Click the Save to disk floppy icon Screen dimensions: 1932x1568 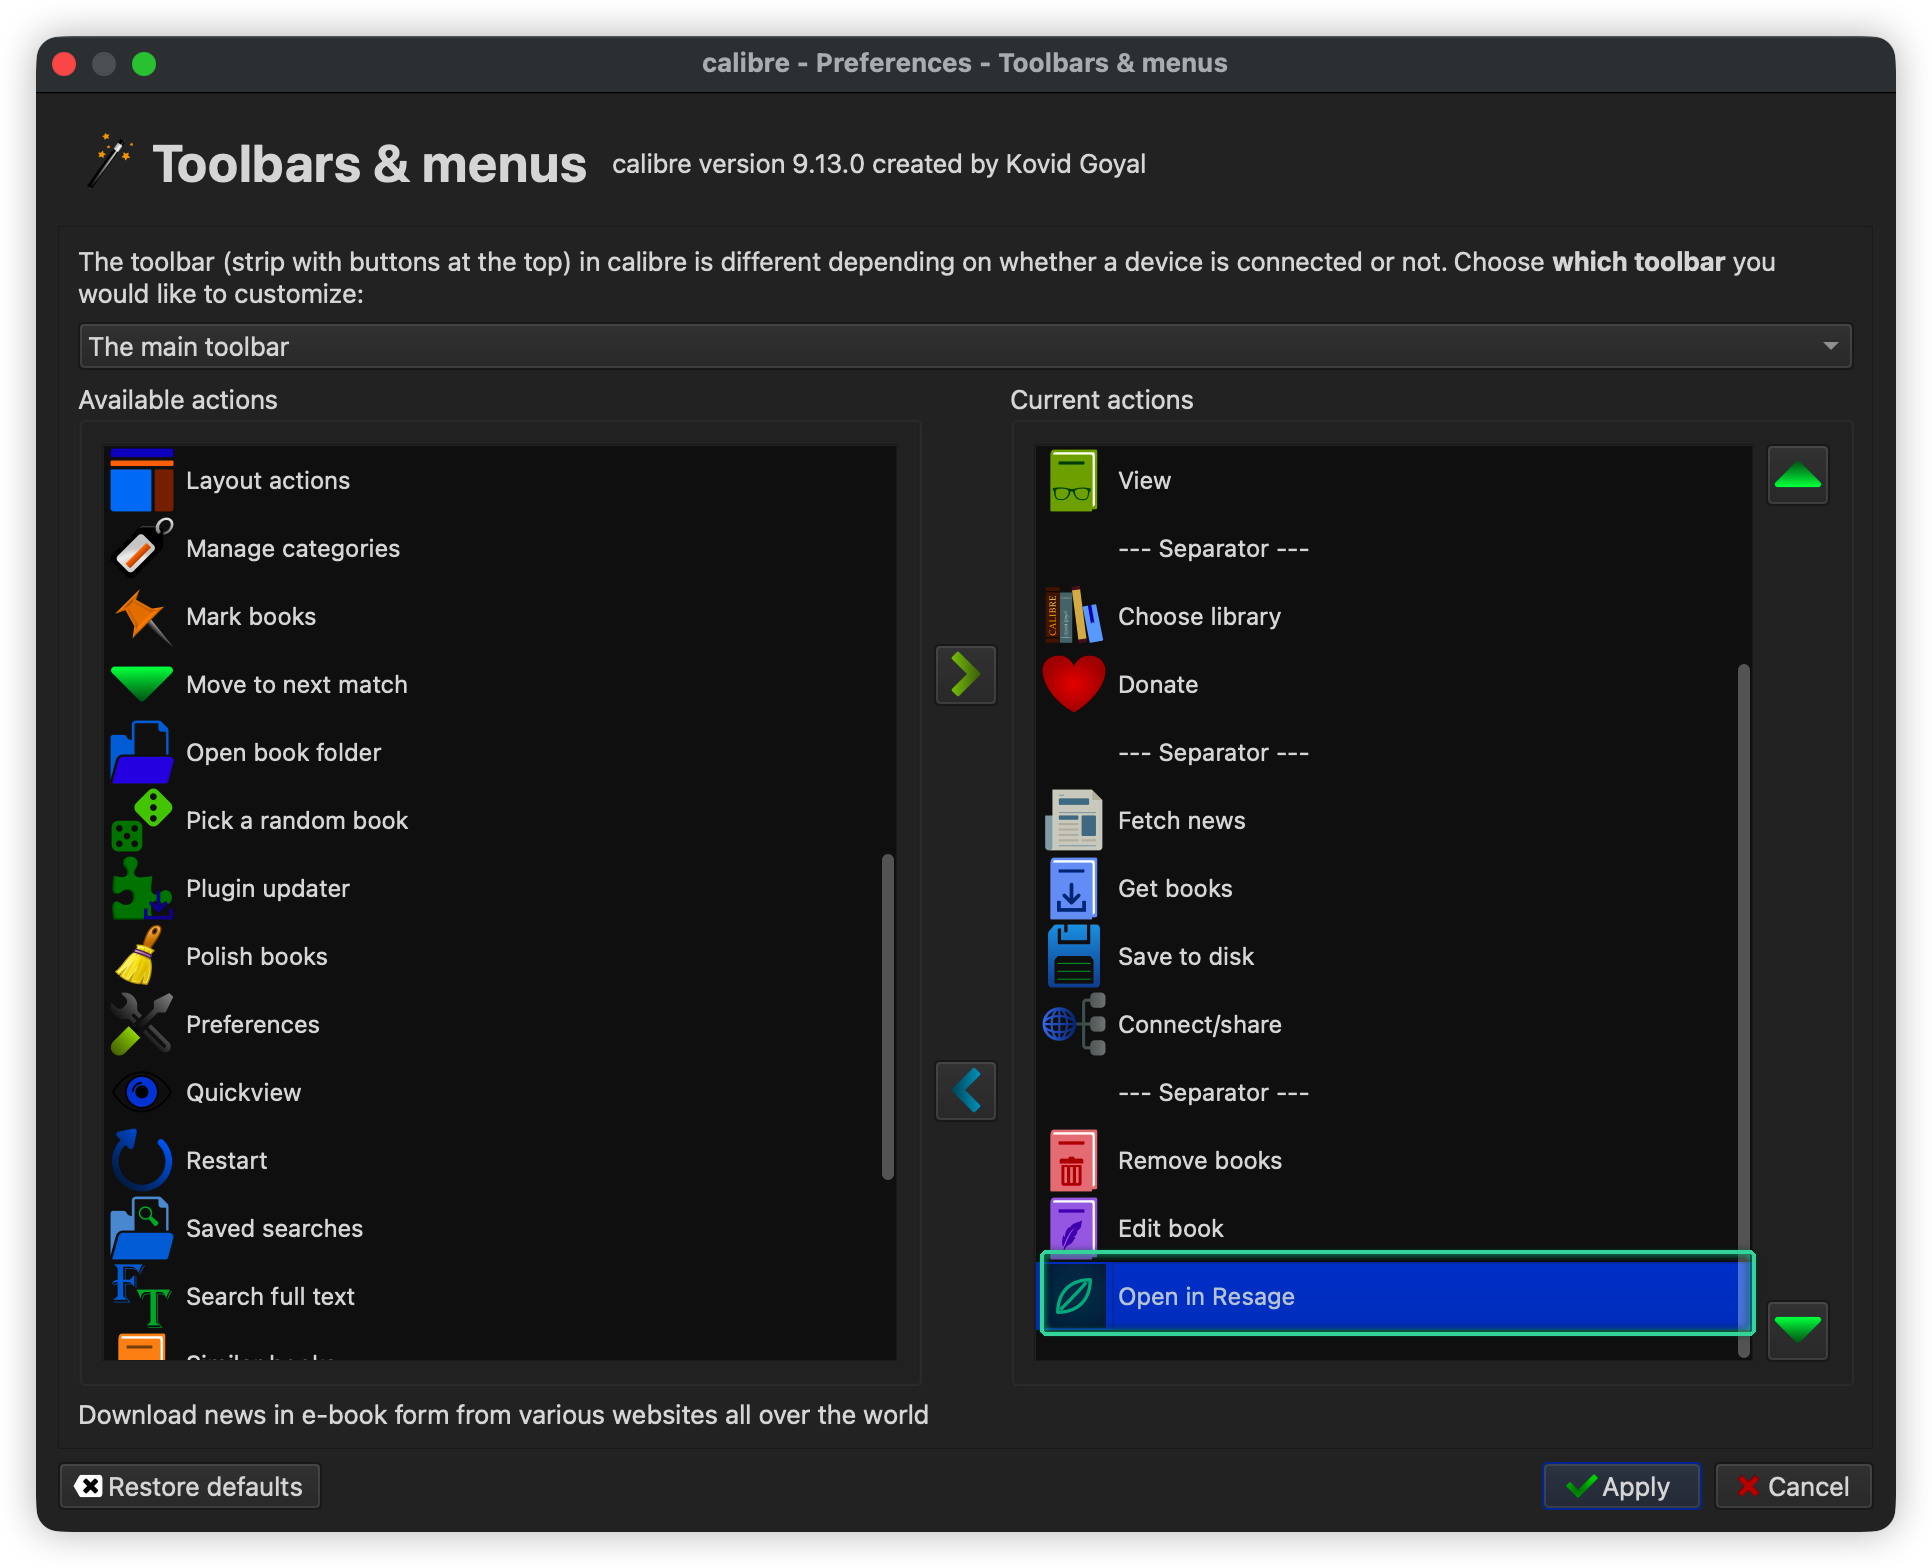pyautogui.click(x=1073, y=957)
